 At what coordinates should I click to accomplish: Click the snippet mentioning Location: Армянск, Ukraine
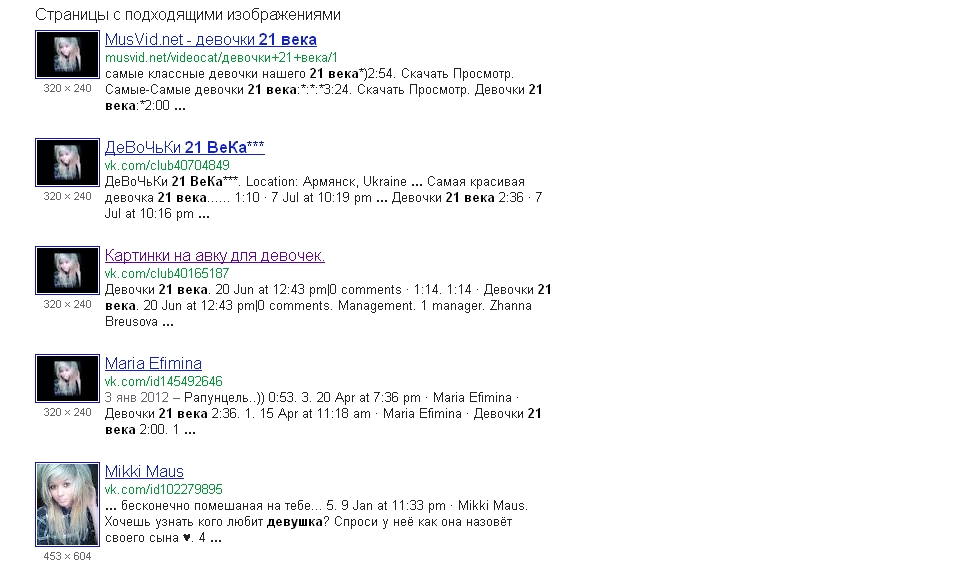(x=323, y=198)
